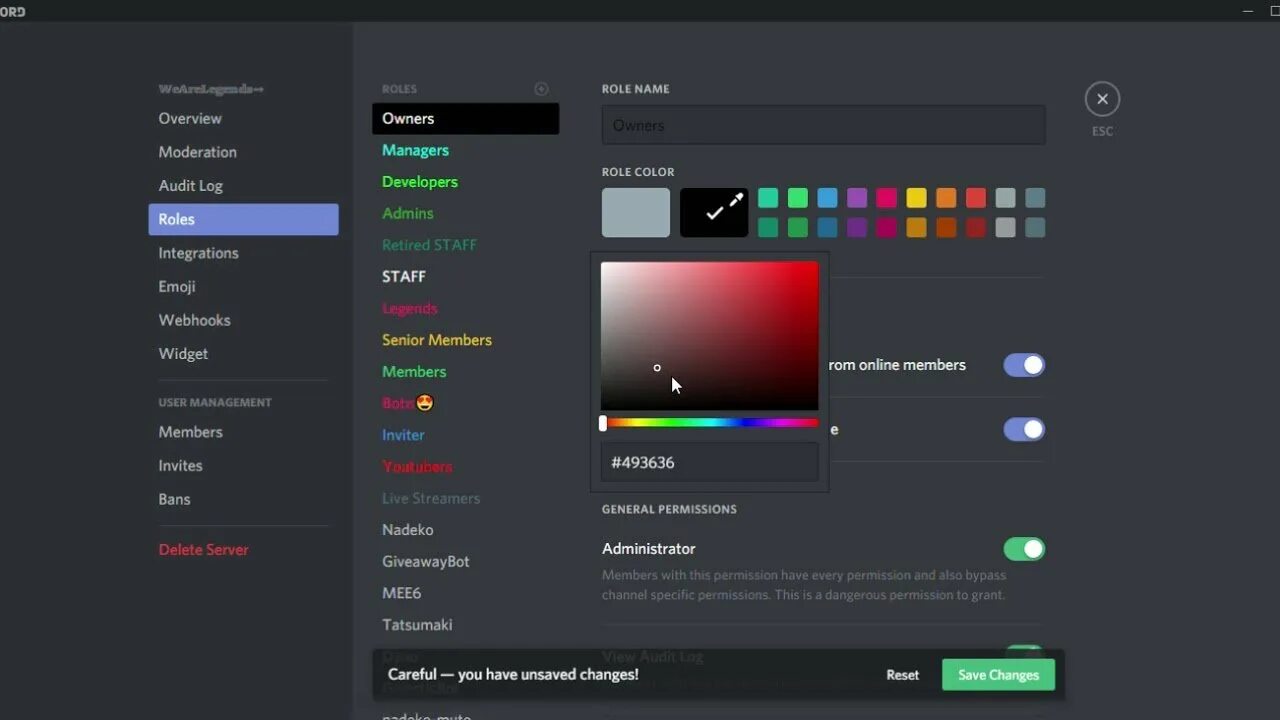Pick the bright pink color swatch
This screenshot has height=720, width=1280.
coord(887,198)
